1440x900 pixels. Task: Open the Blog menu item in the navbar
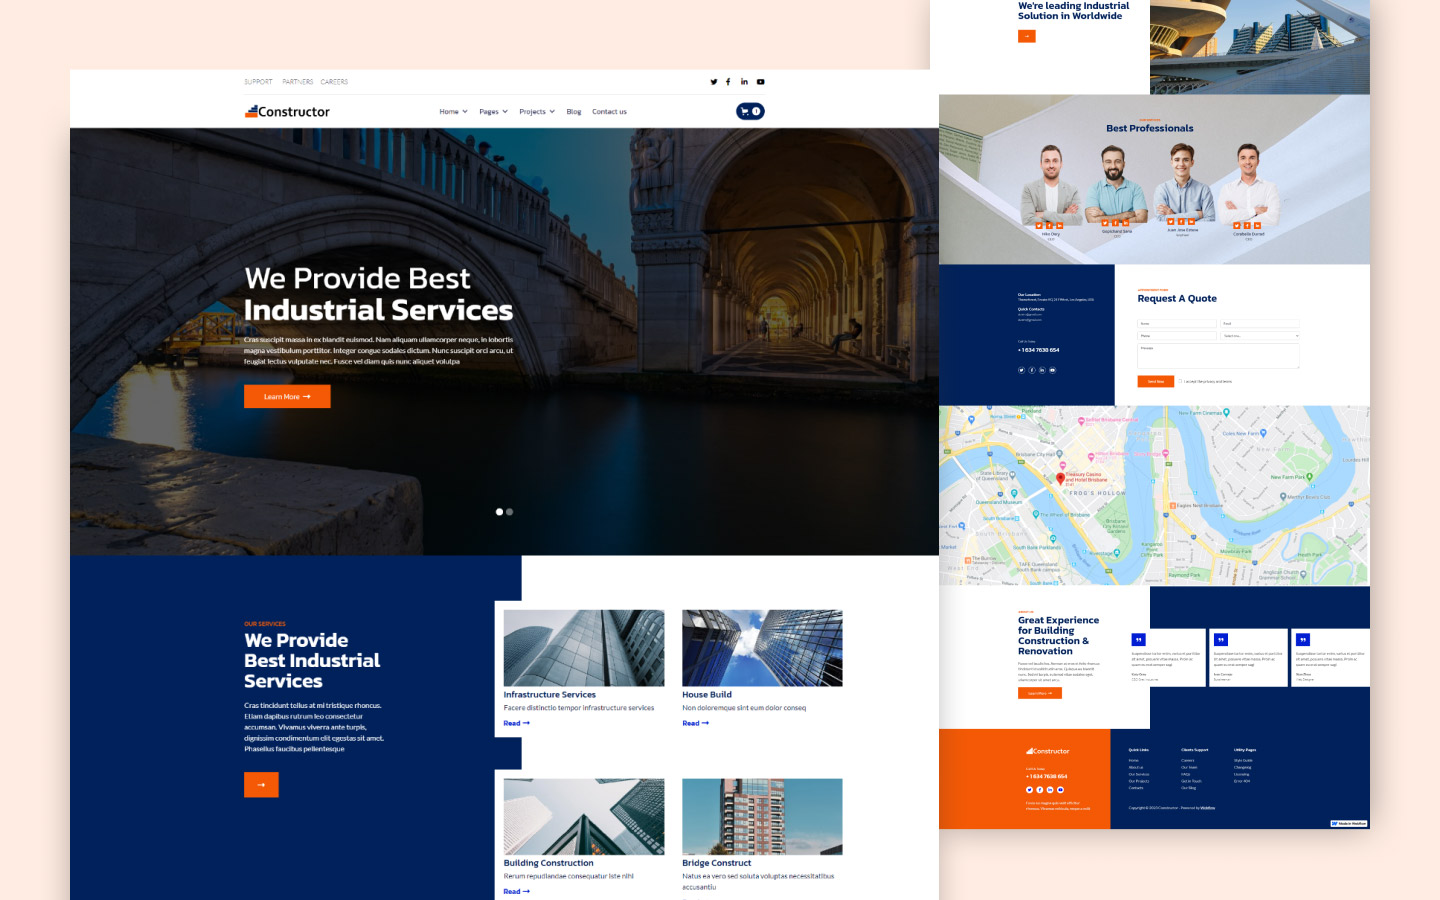573,111
